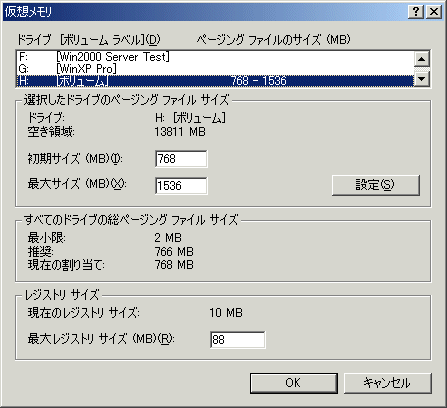Click the 初期サイズ (MB) label
The image size is (447, 408).
point(75,159)
